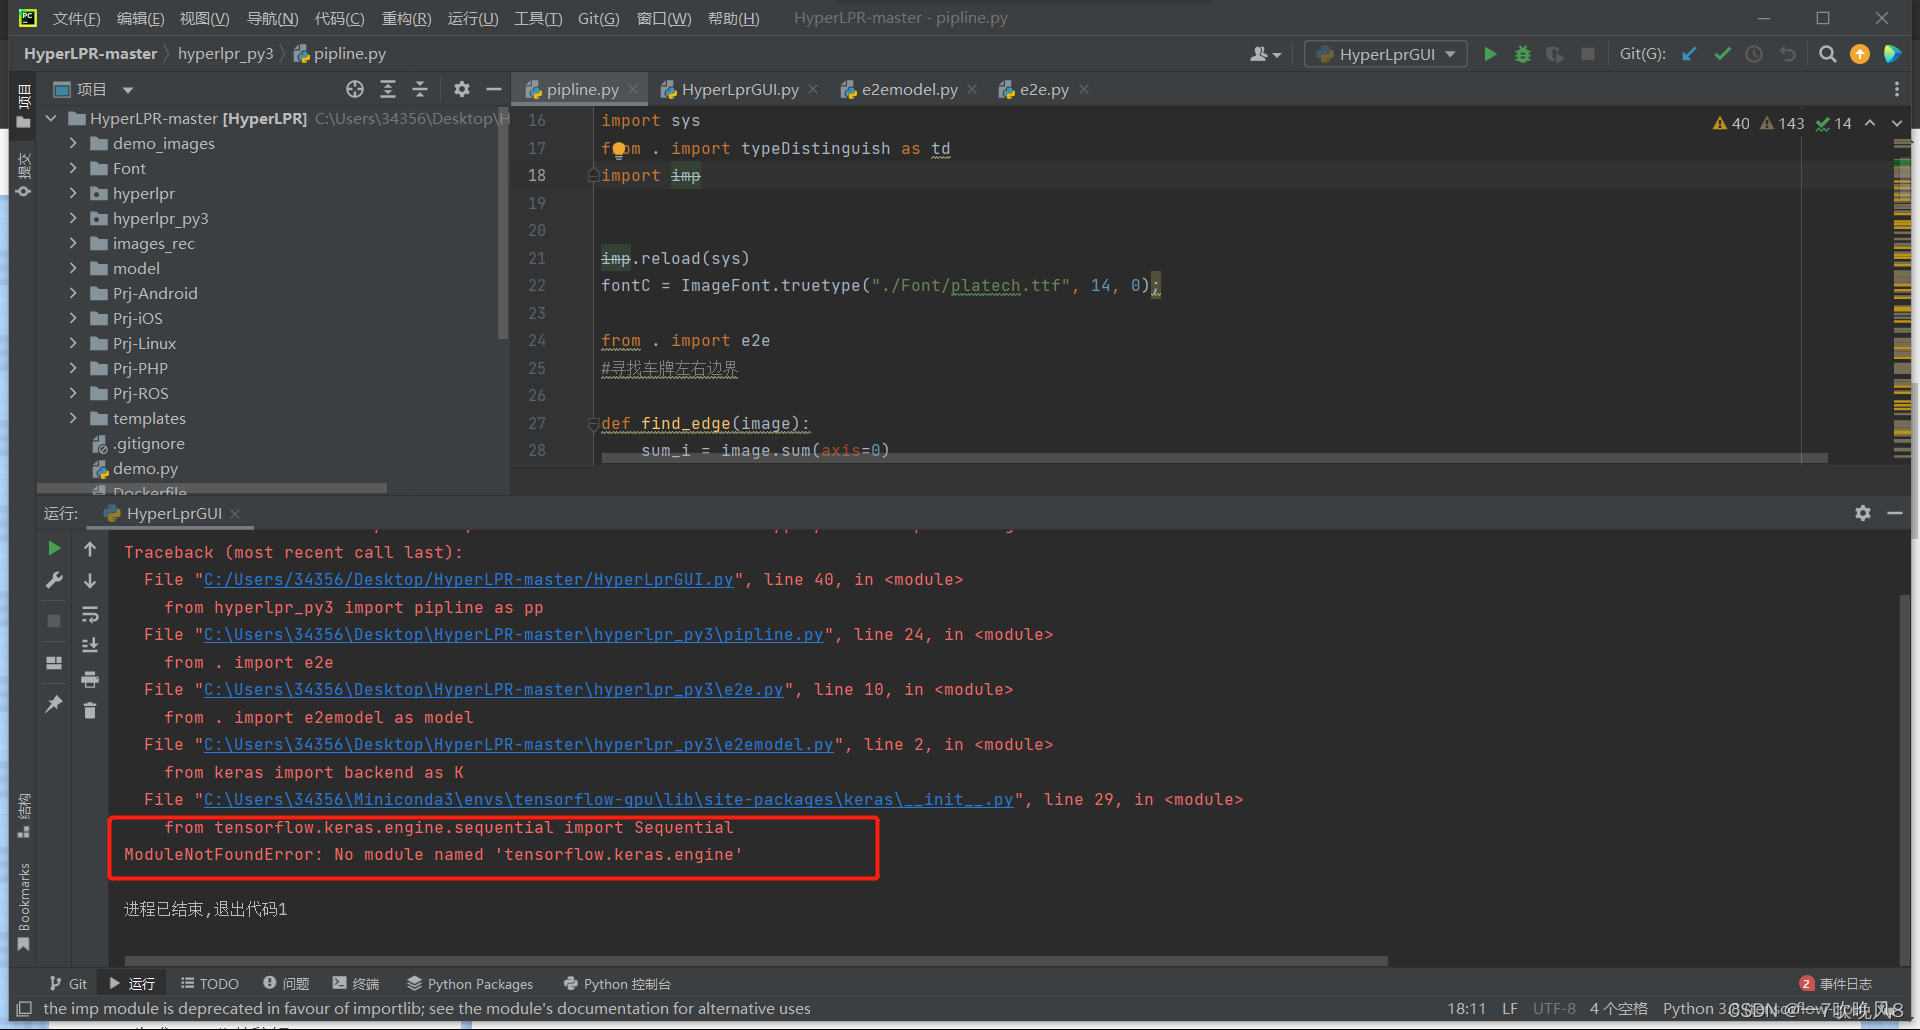Start debugging with the bug icon

[1522, 54]
